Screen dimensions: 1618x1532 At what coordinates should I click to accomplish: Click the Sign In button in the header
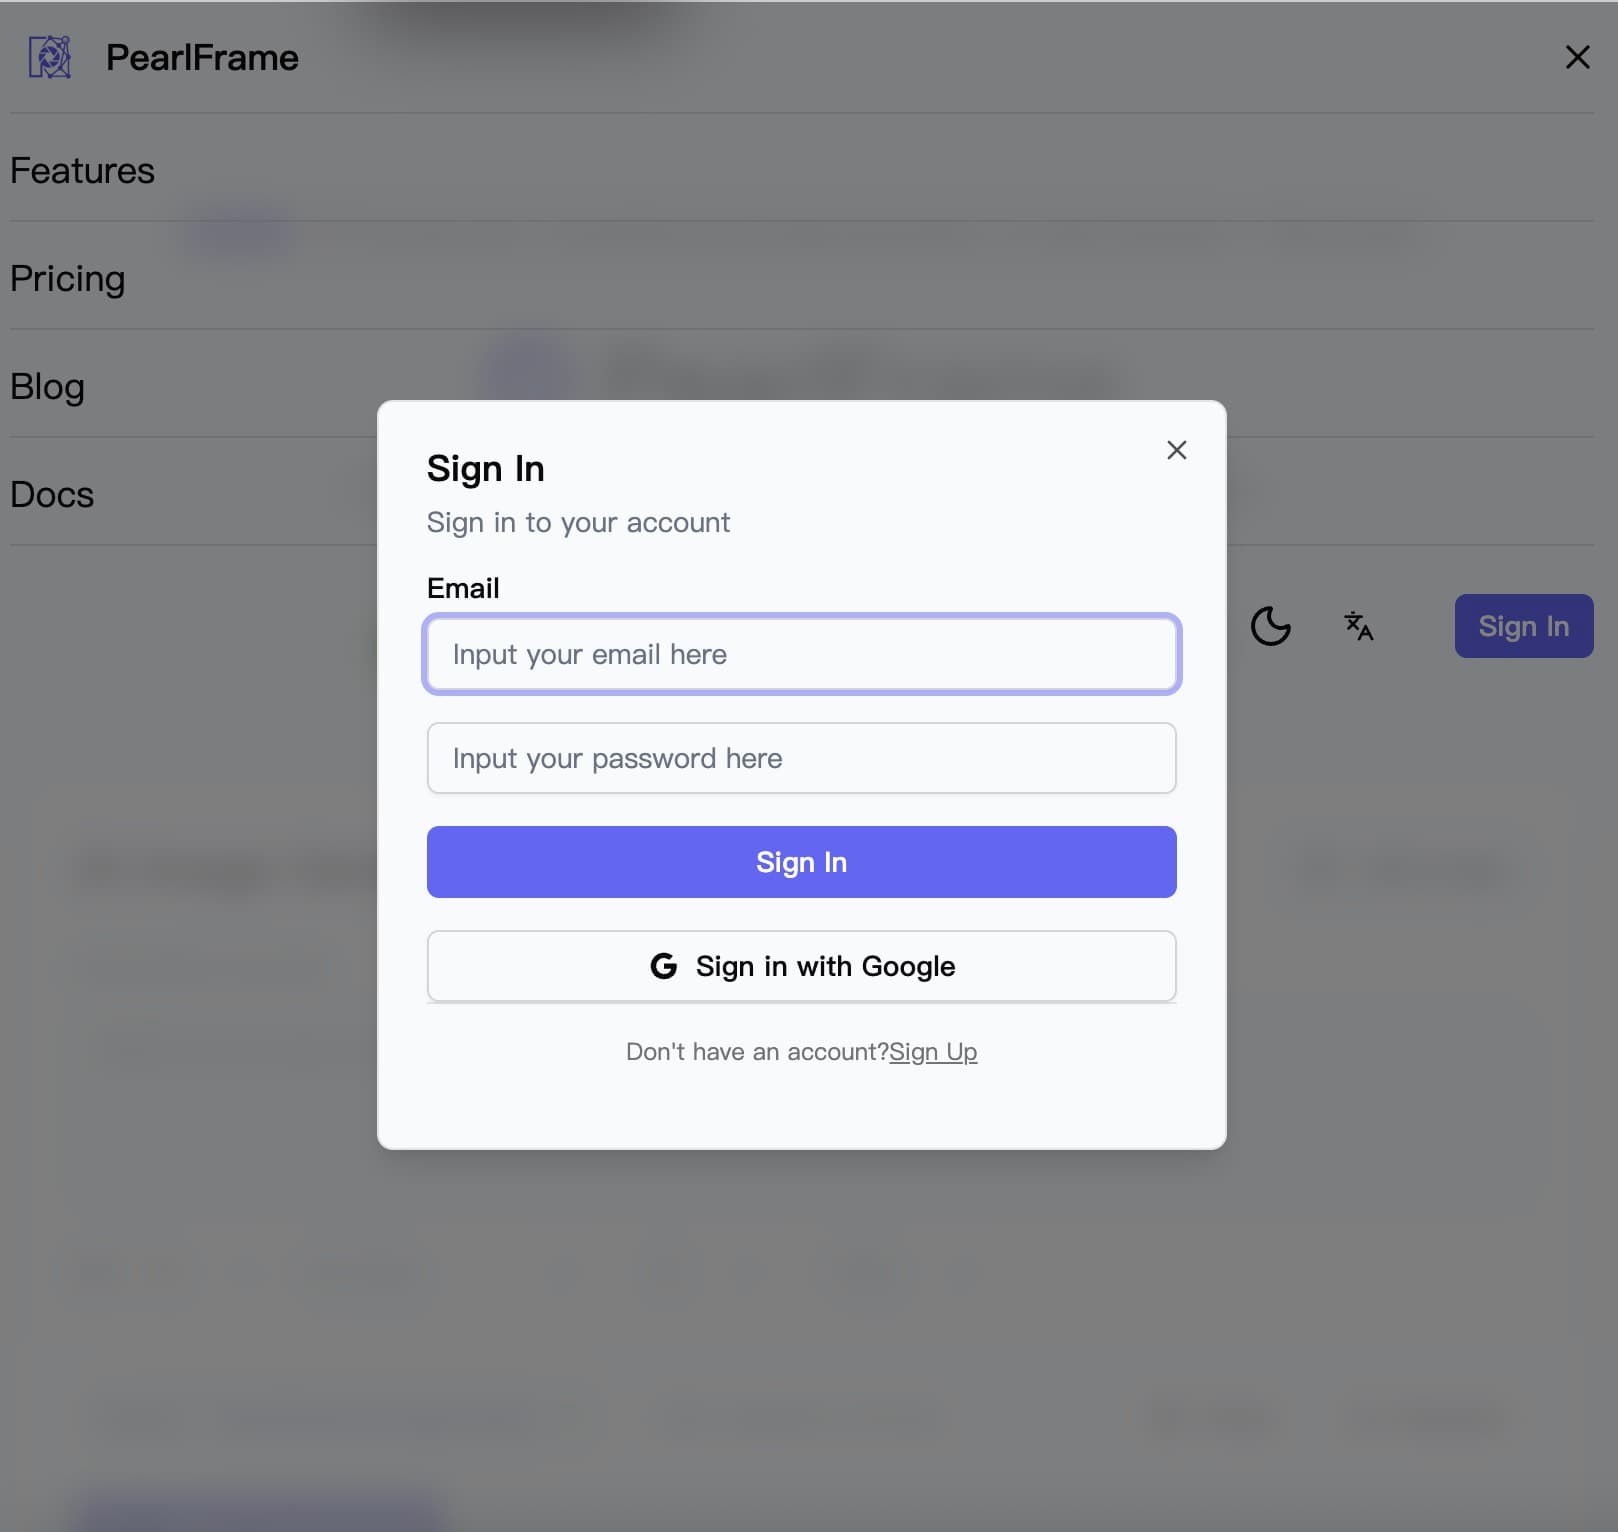click(x=1523, y=626)
